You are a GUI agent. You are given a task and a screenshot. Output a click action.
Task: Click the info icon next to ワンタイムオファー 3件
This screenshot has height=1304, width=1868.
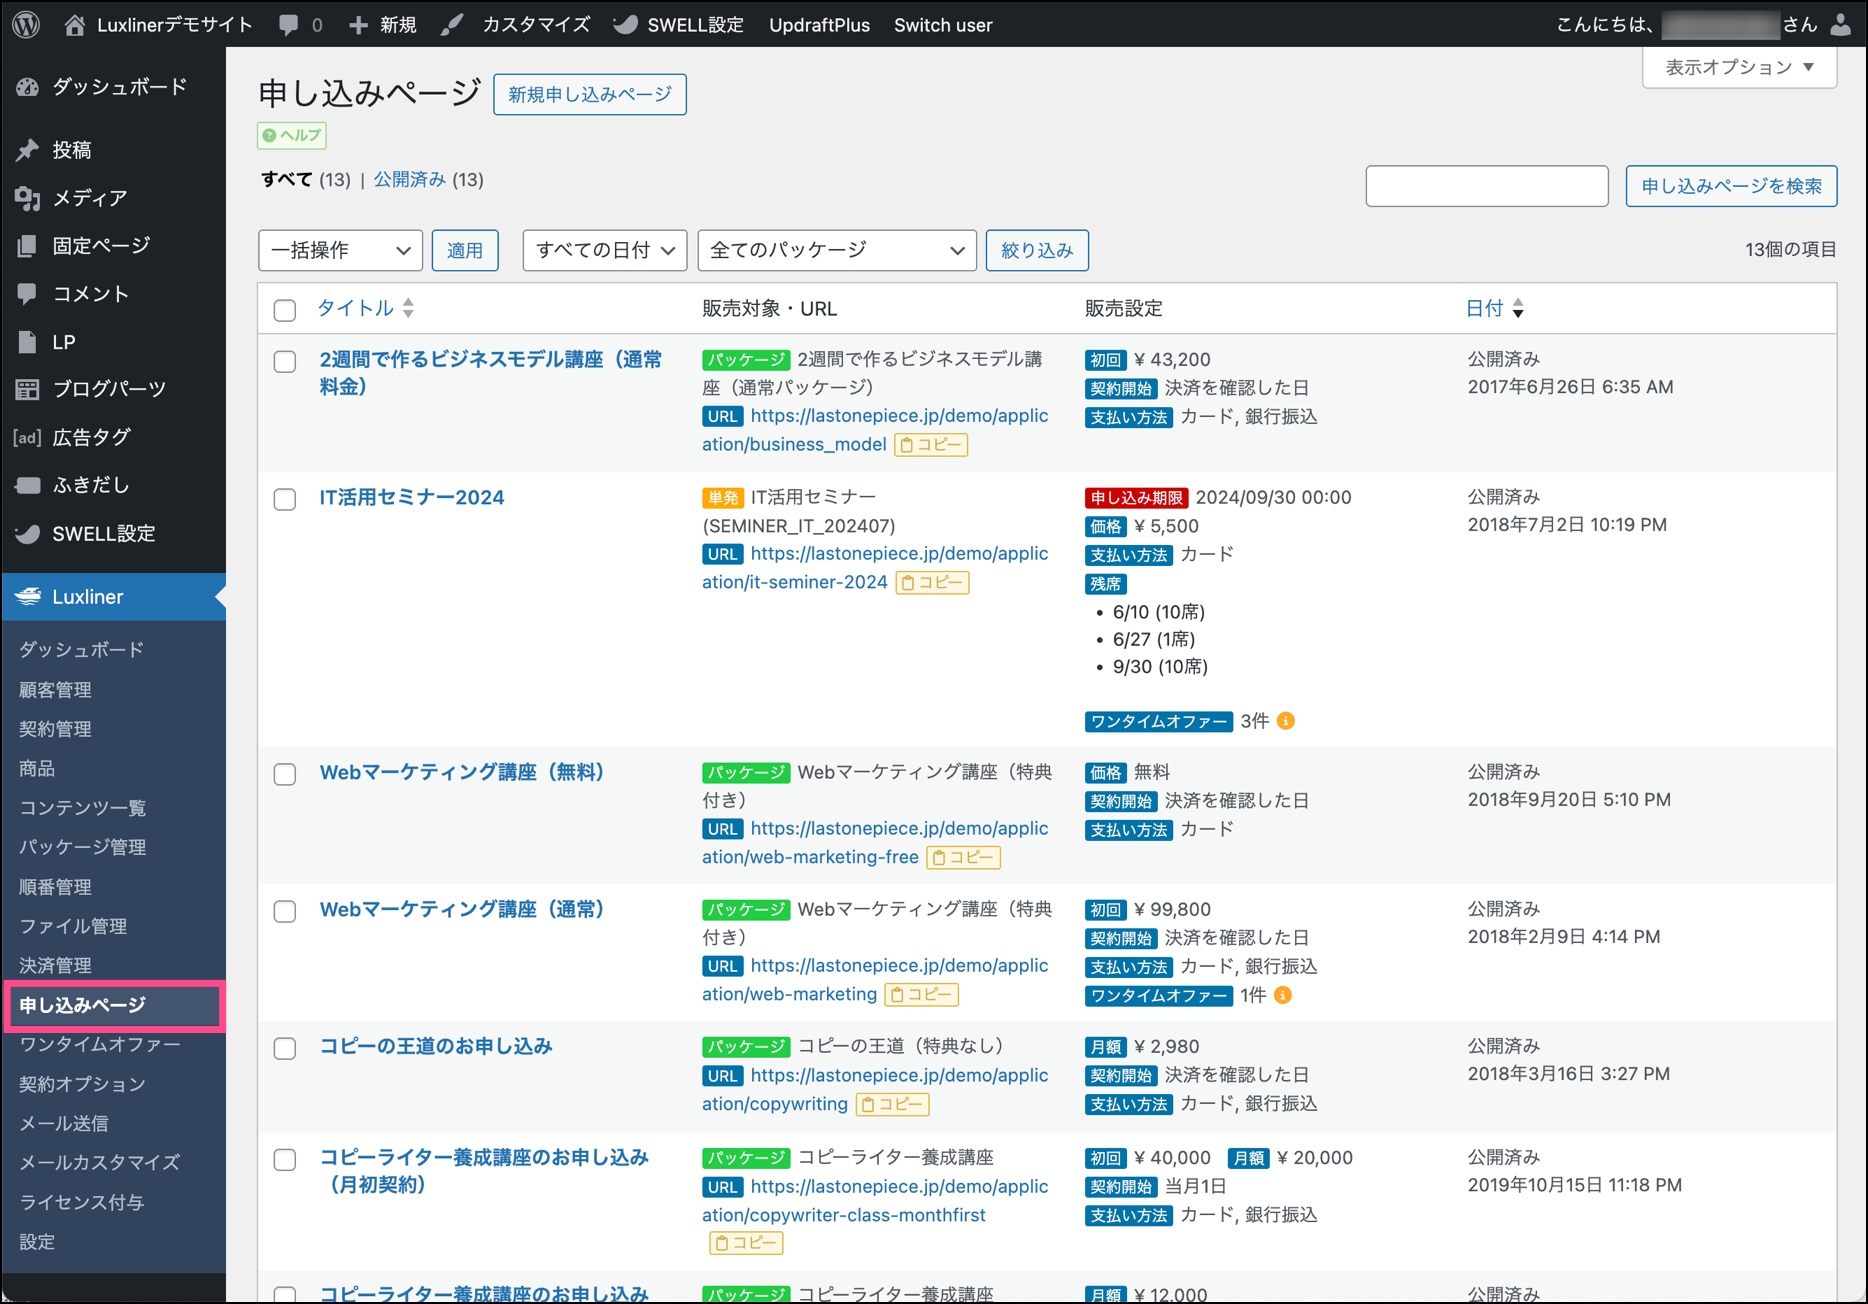[1286, 721]
